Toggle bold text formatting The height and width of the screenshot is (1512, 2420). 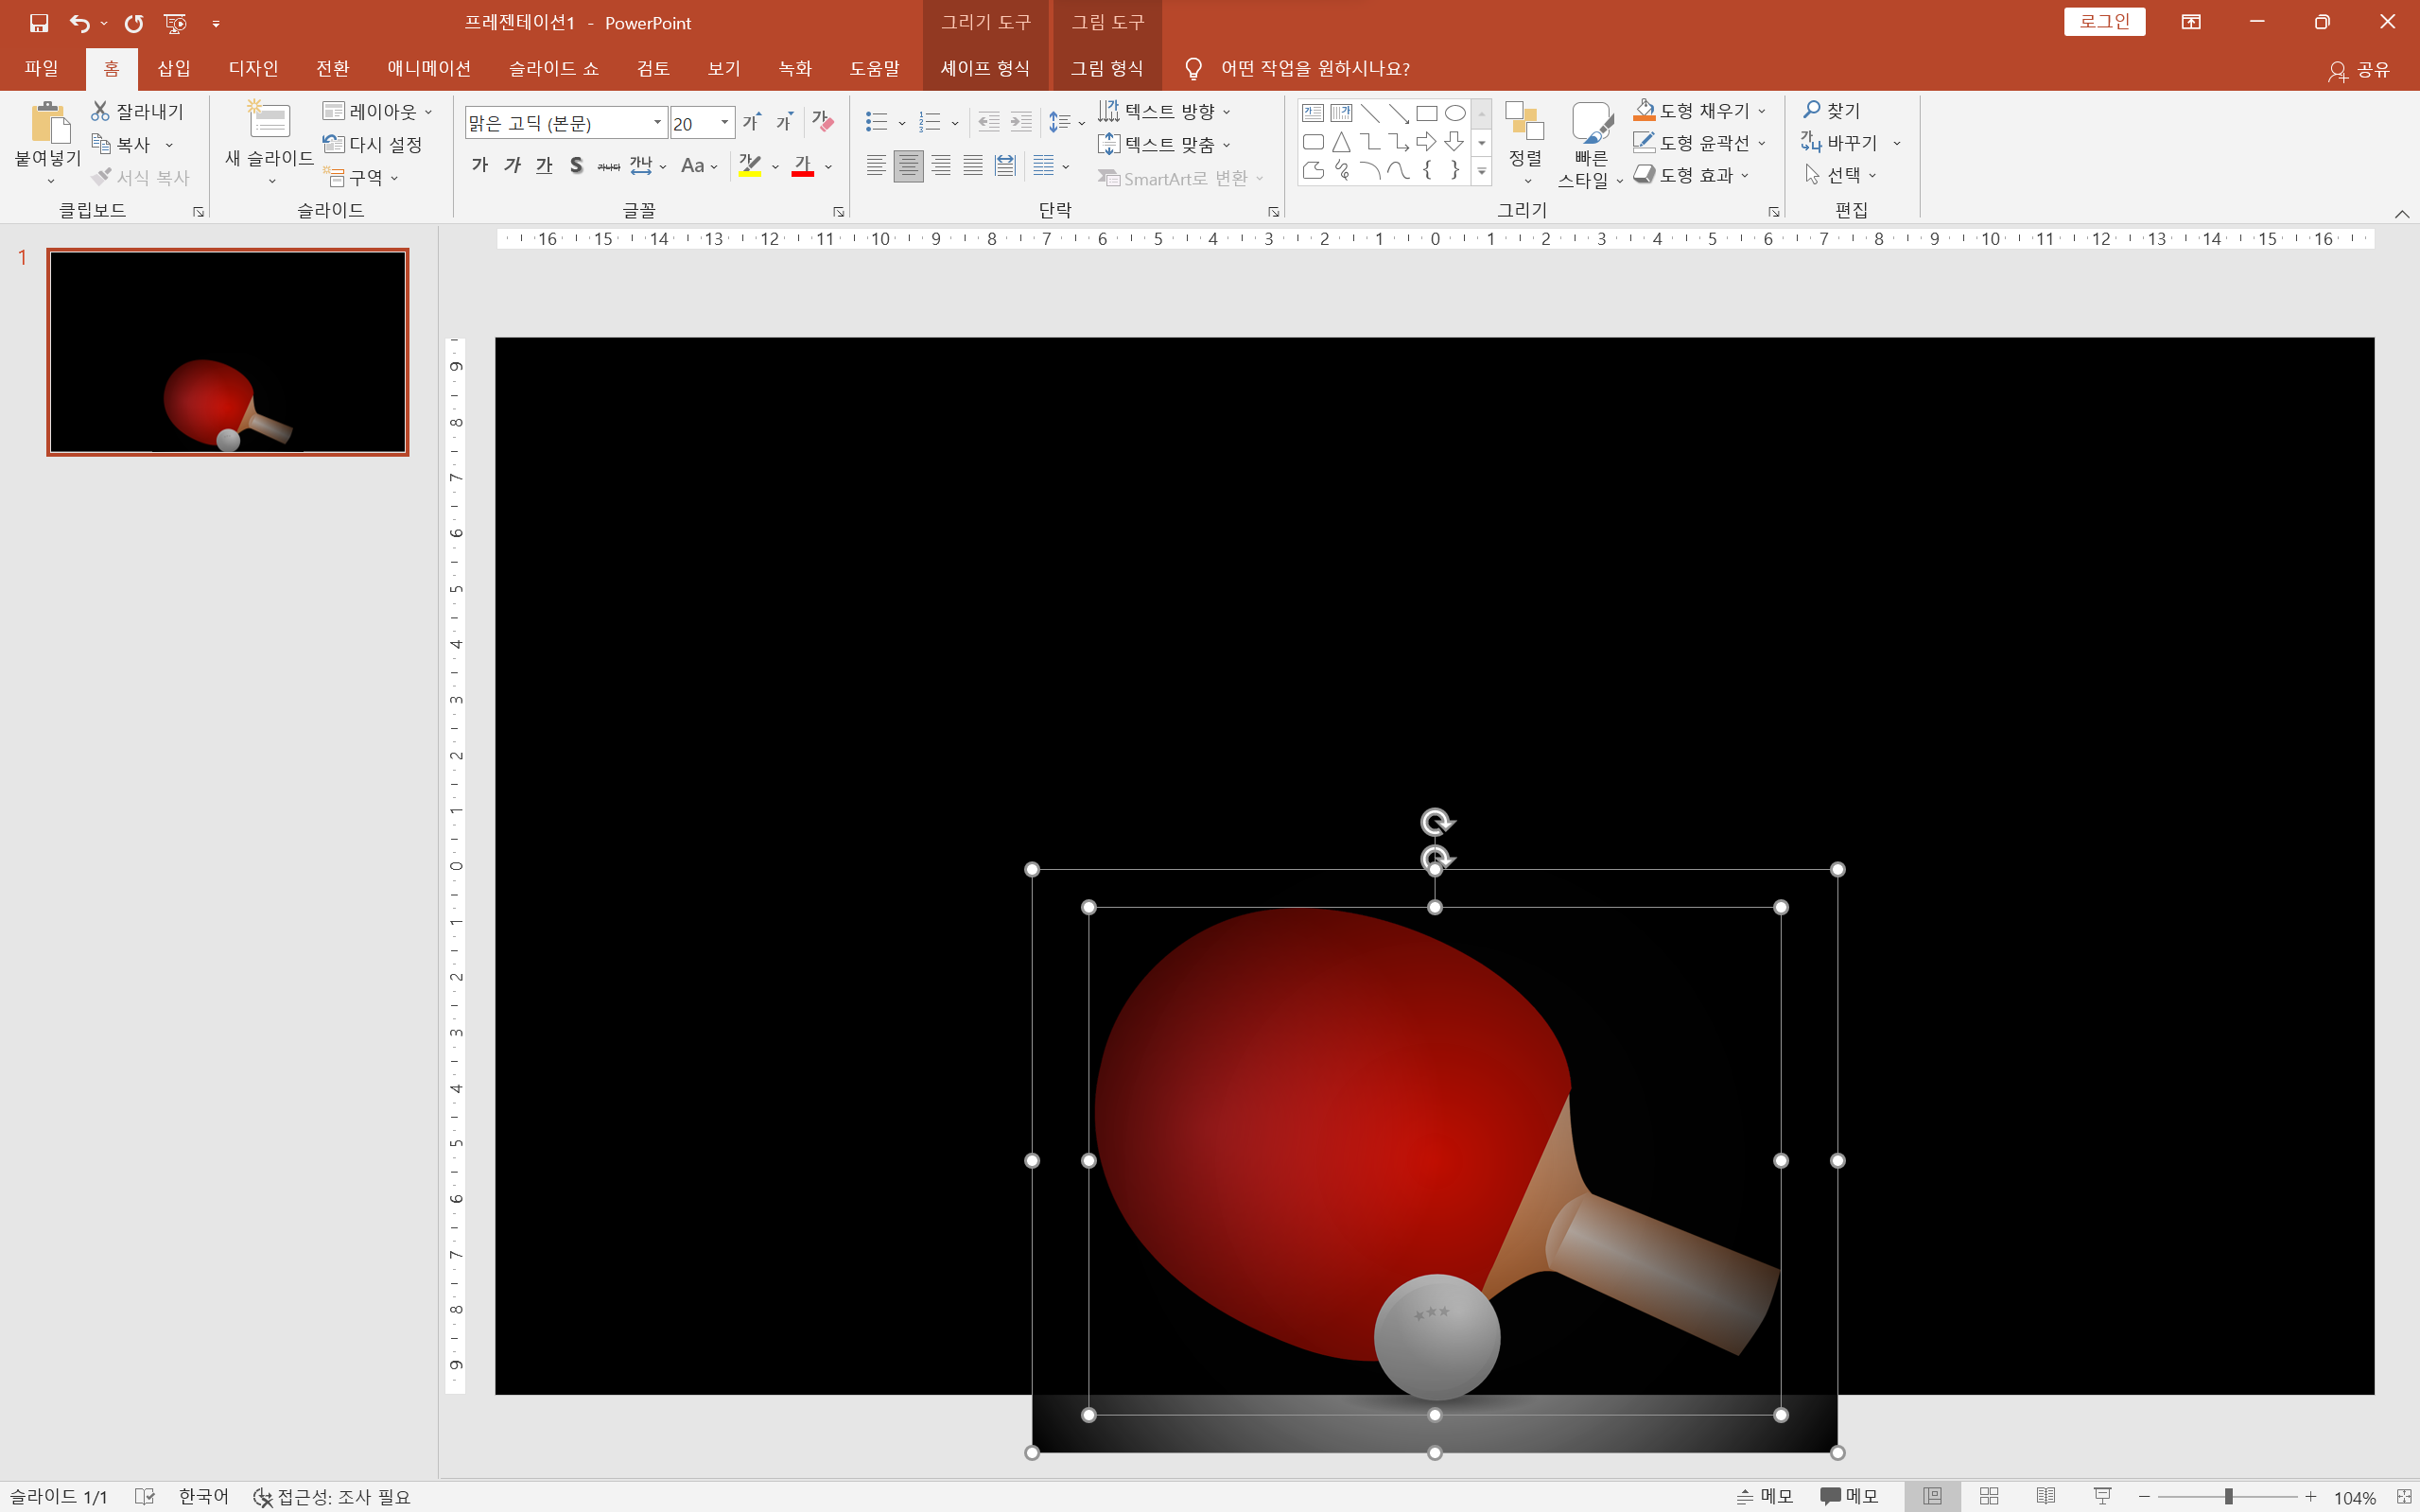[480, 165]
